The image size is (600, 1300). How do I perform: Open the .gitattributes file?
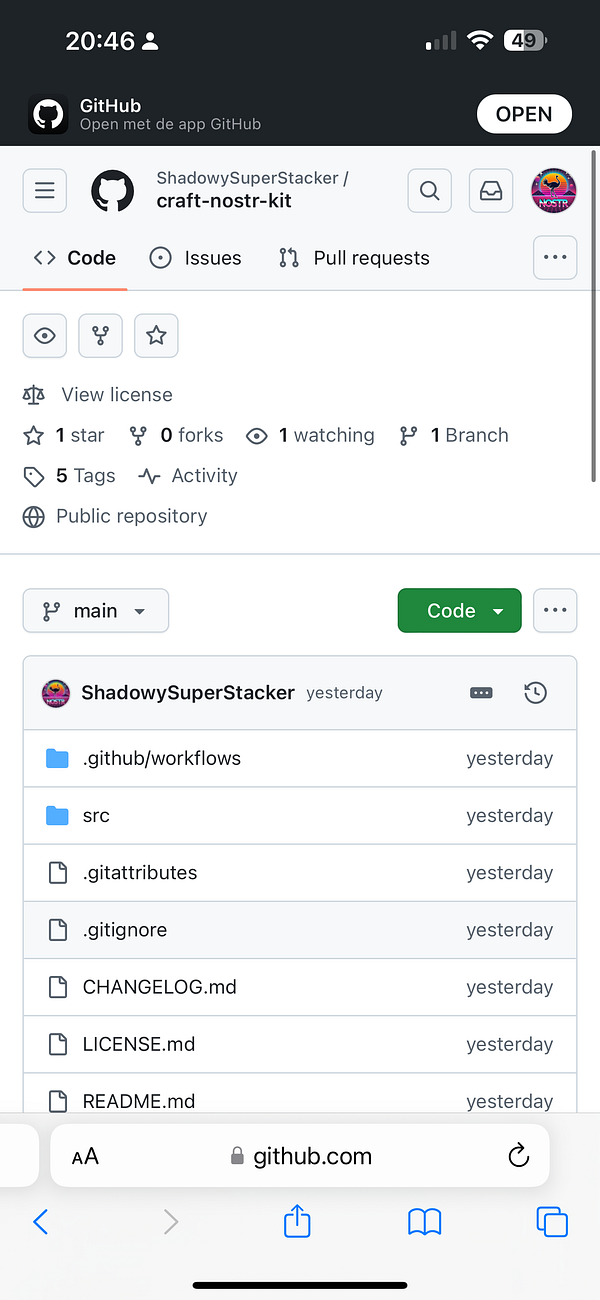coord(140,873)
